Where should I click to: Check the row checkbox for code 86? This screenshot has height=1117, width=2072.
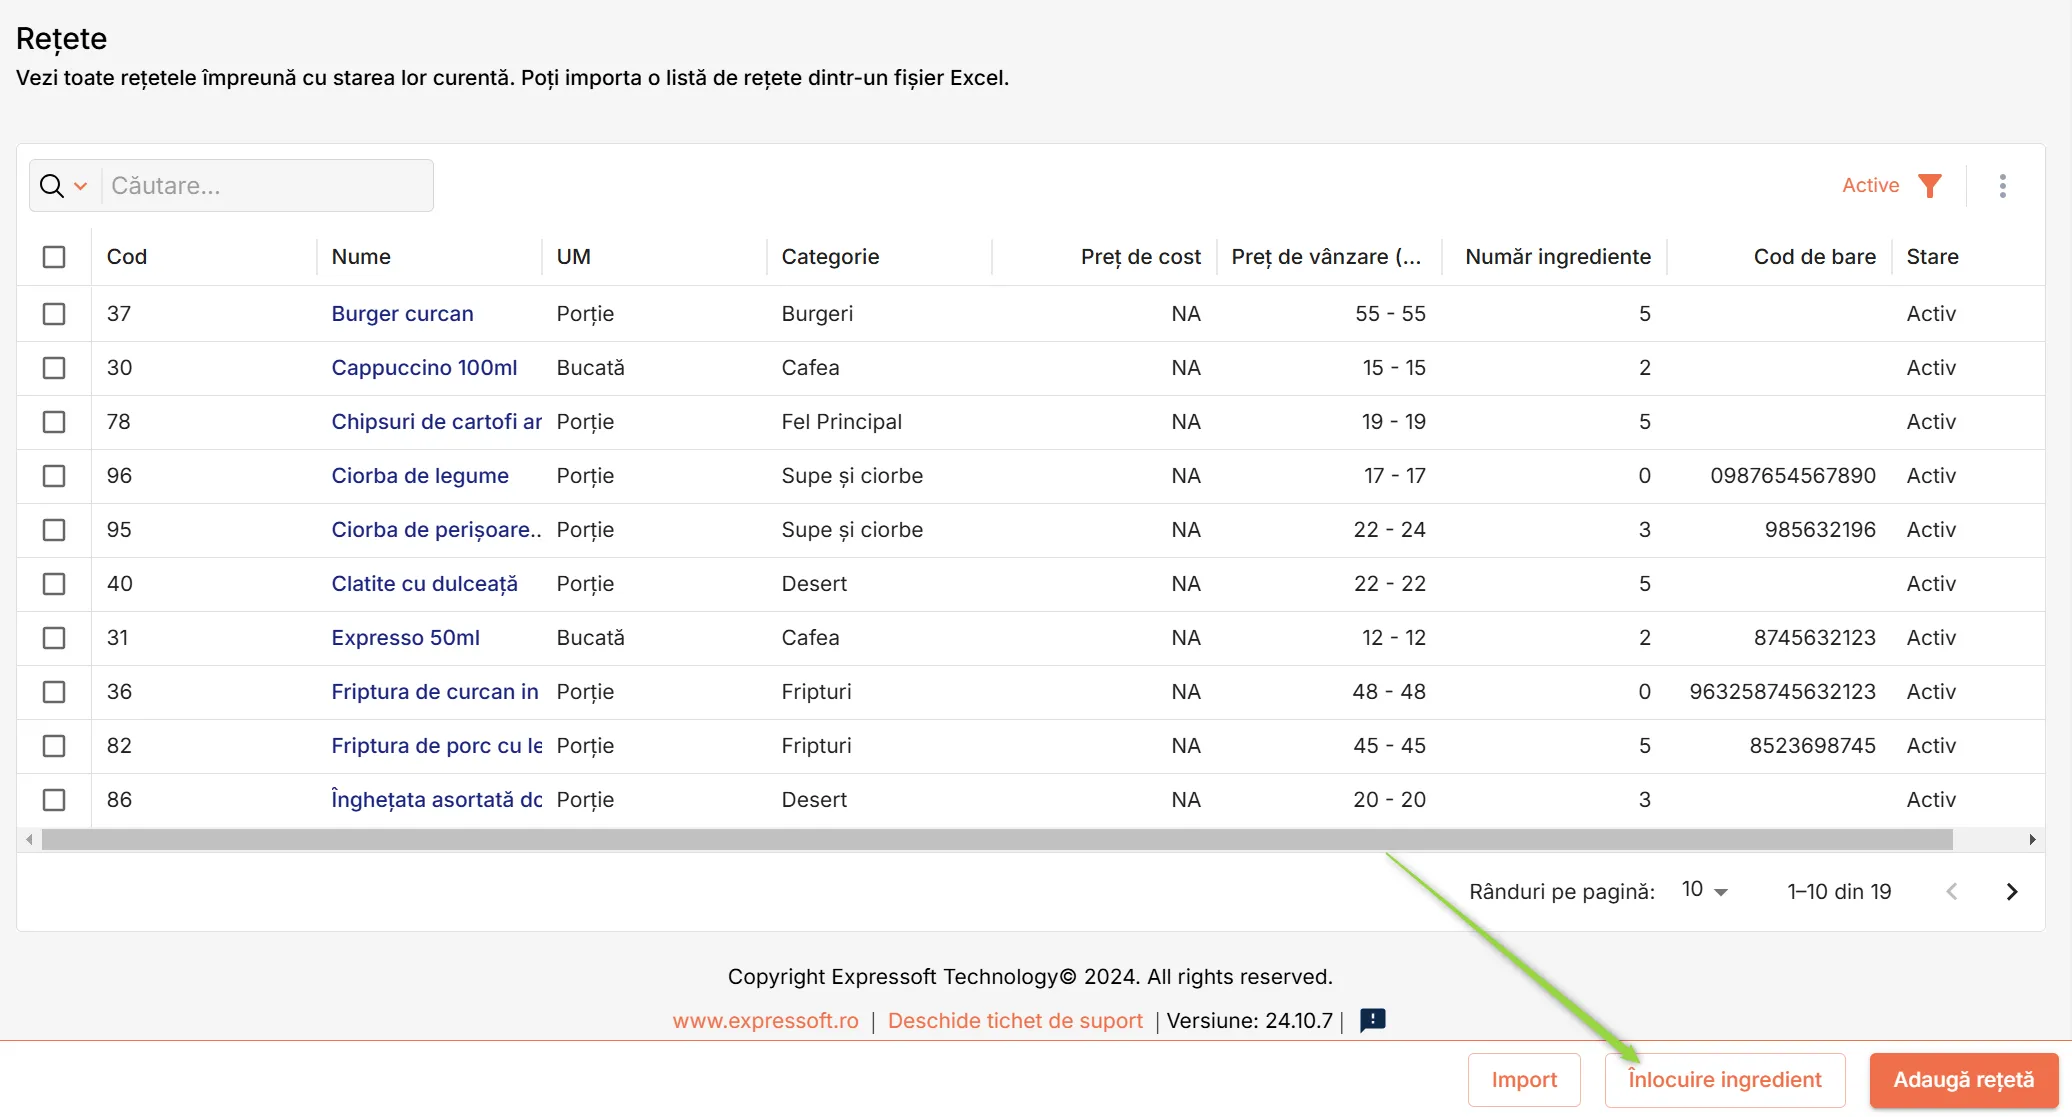click(54, 800)
